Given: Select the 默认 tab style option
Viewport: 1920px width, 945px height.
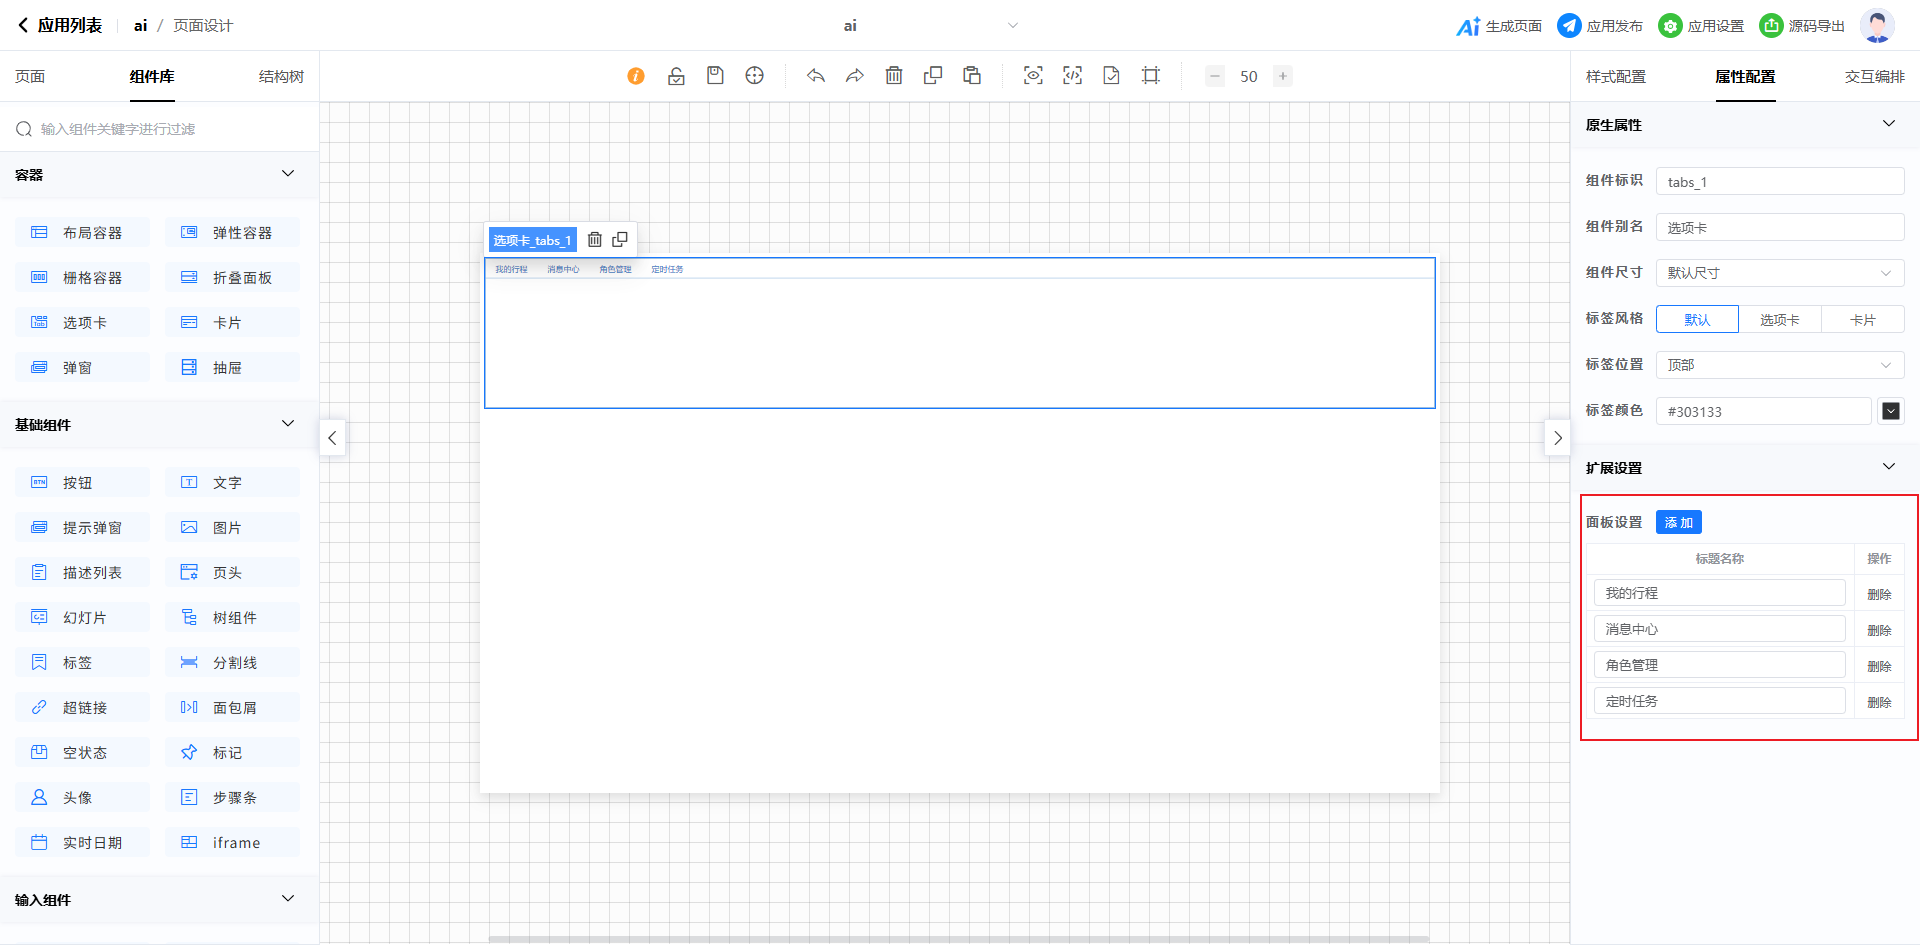Looking at the screenshot, I should (1697, 320).
